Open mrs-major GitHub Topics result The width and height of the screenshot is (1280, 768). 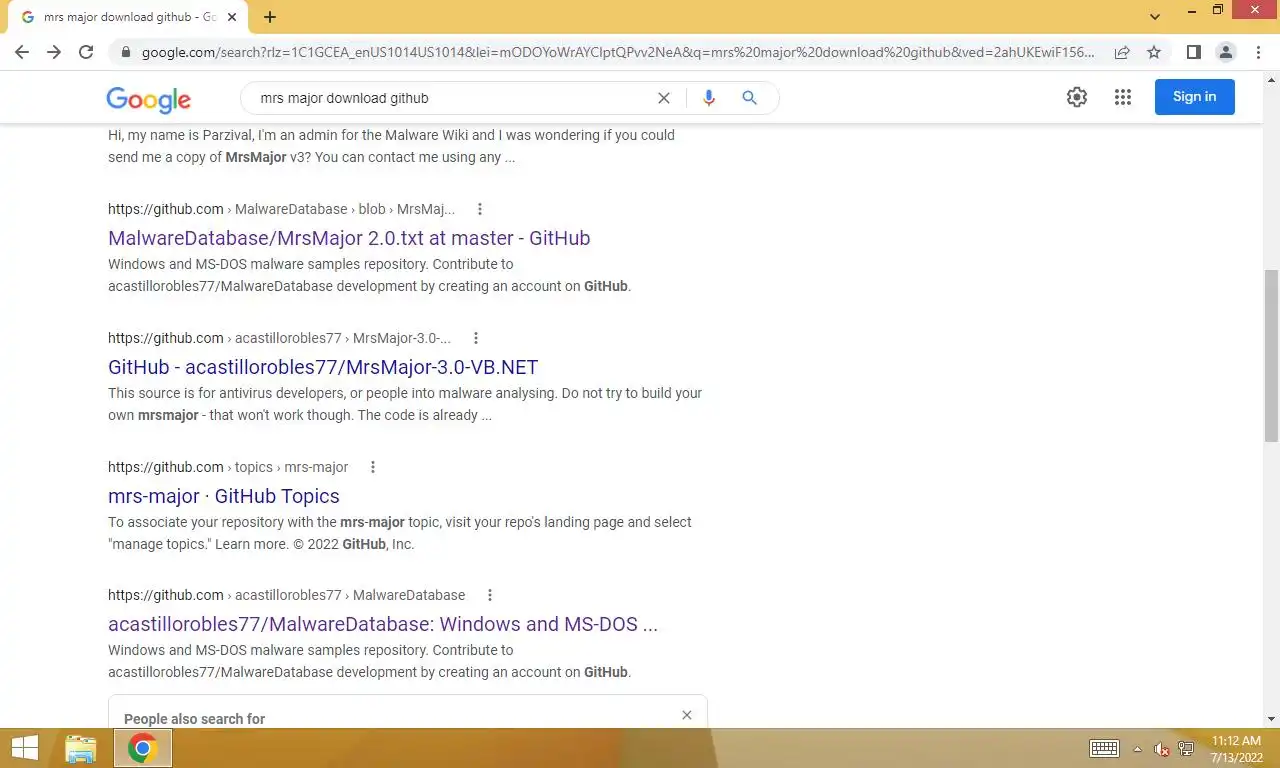pyautogui.click(x=224, y=496)
